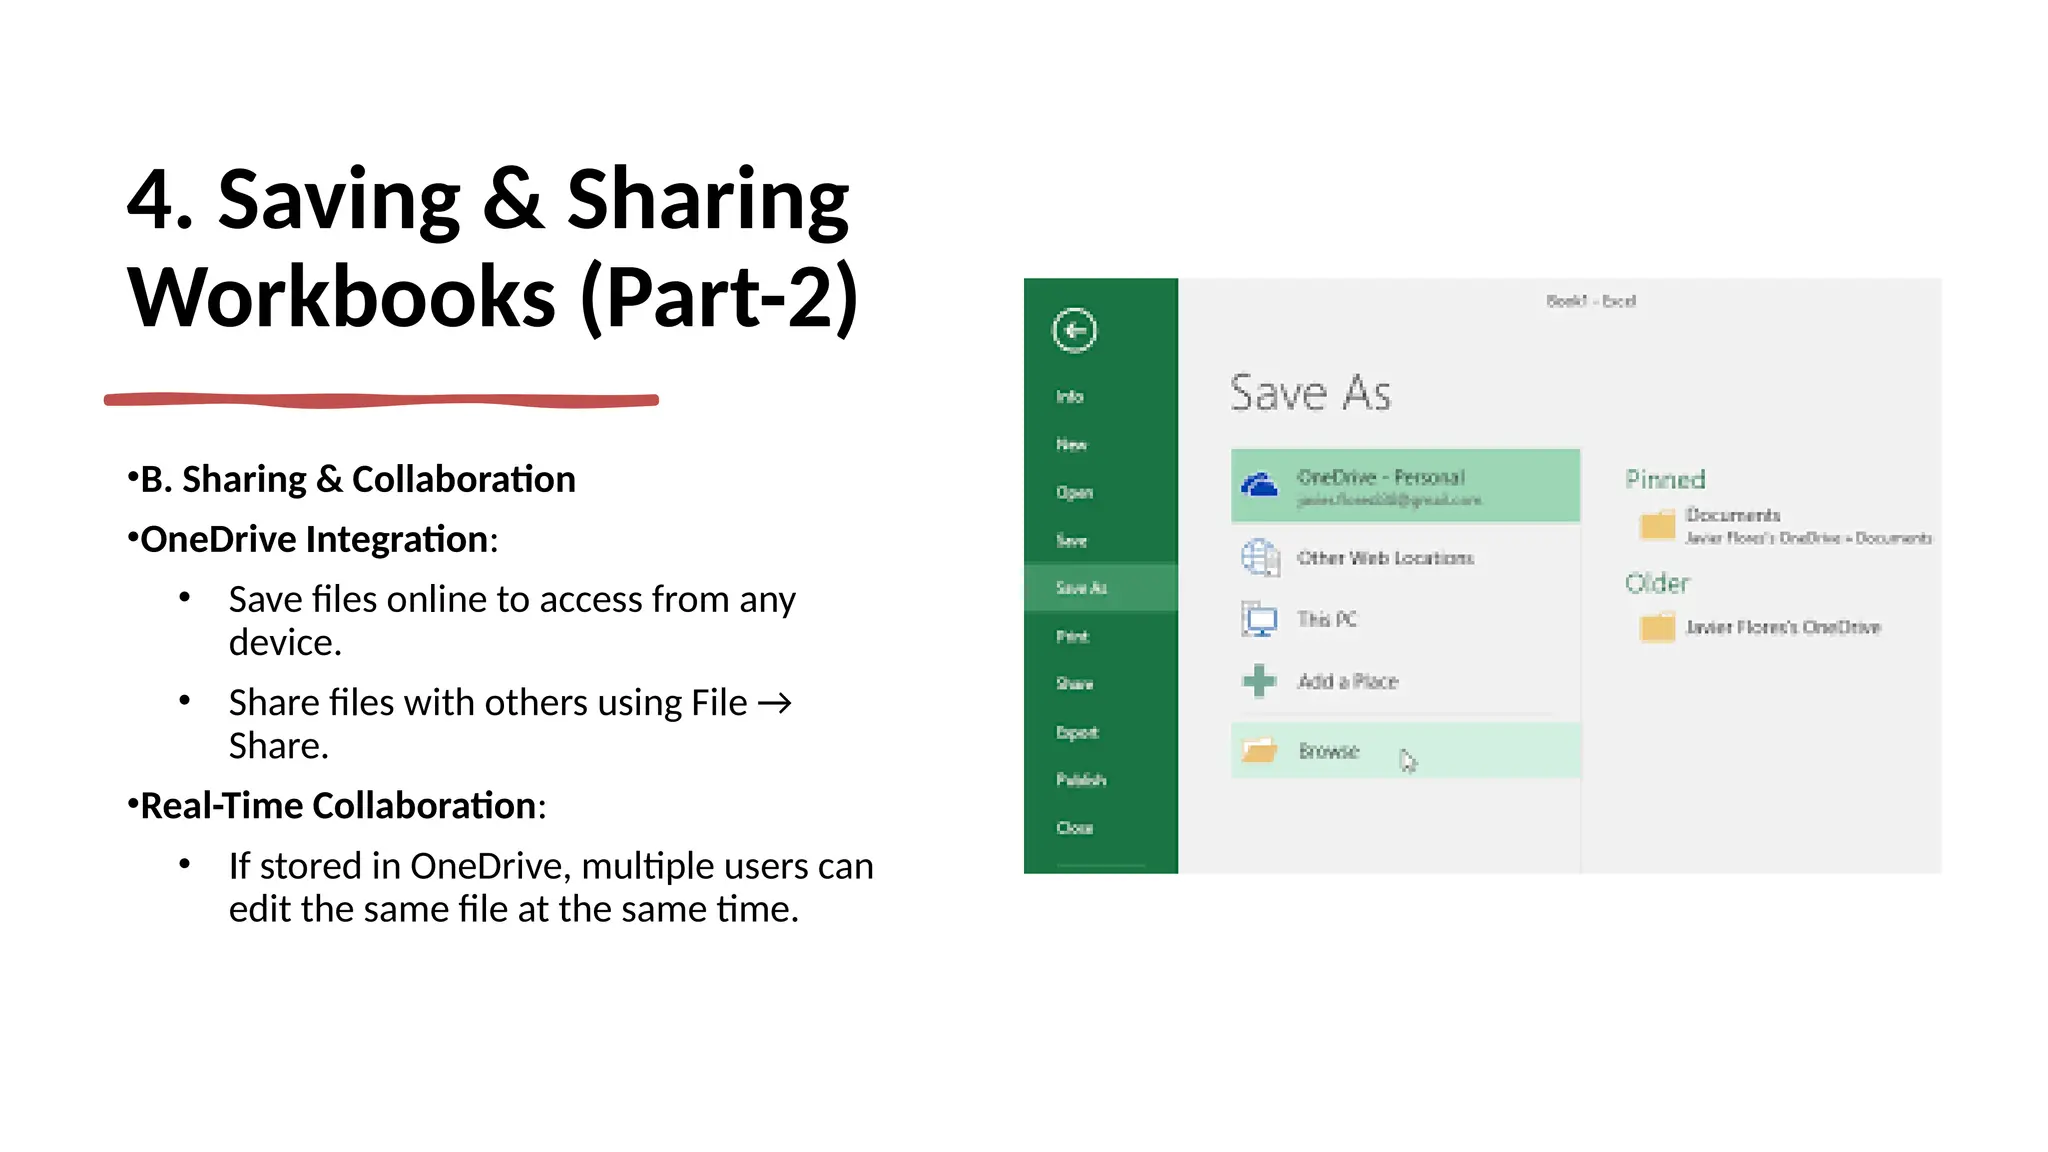Click the OneDrive cloud icon
The image size is (2048, 1152).
[x=1259, y=485]
